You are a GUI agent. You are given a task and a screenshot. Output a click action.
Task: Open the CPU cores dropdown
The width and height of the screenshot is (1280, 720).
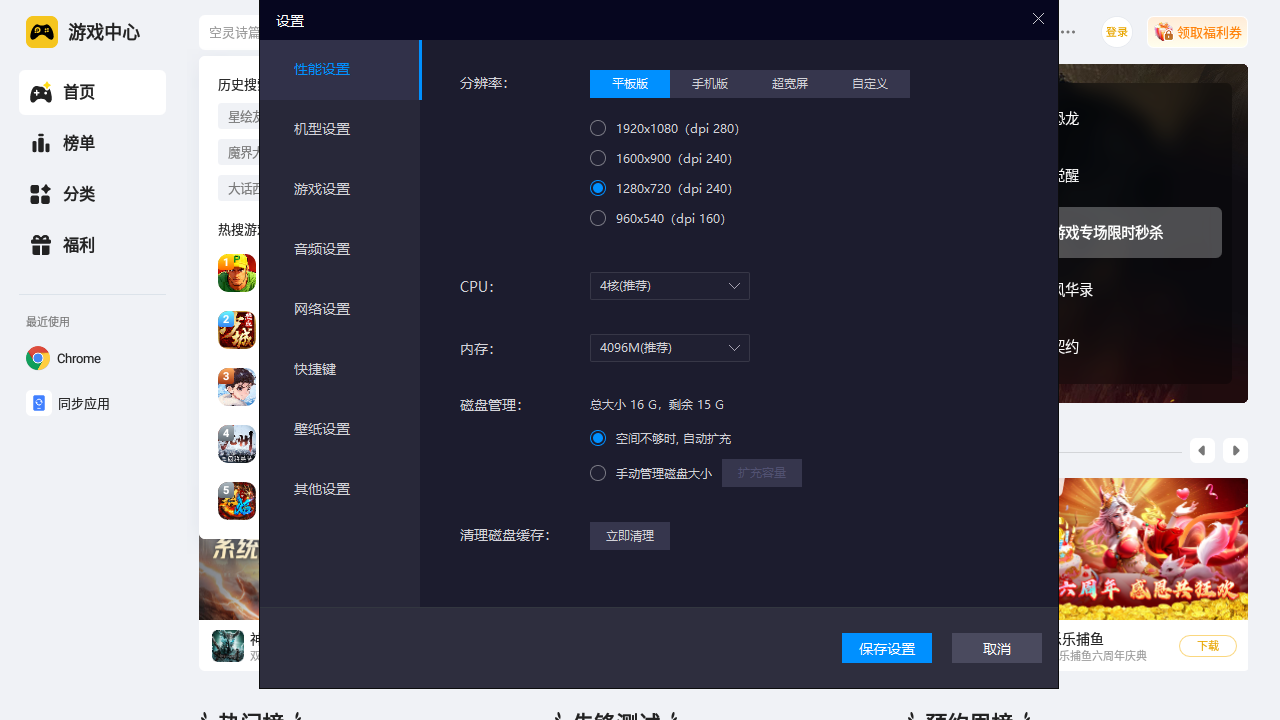tap(669, 286)
